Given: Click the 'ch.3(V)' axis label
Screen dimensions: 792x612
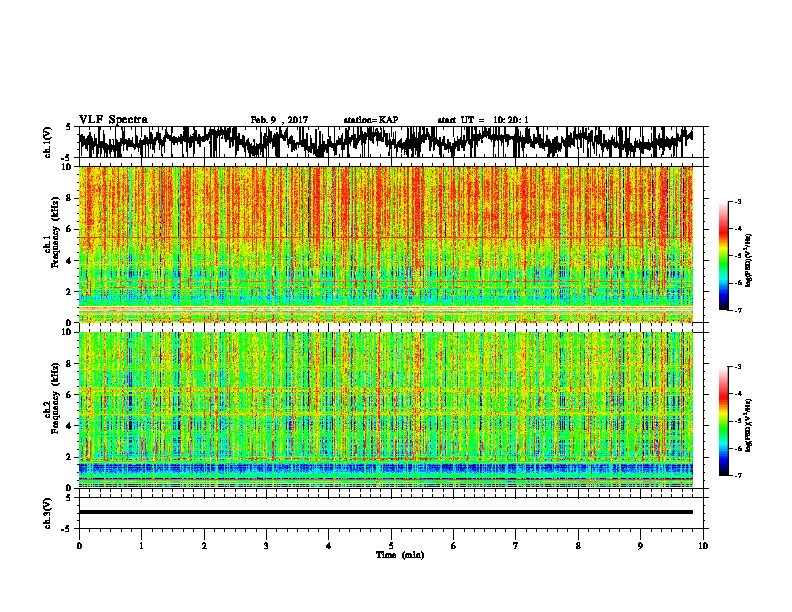Looking at the screenshot, I should coord(47,513).
